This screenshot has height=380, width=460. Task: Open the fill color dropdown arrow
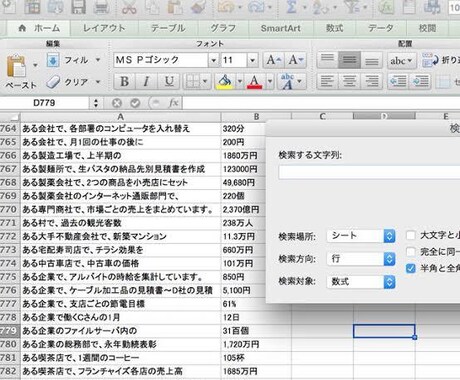(x=239, y=81)
